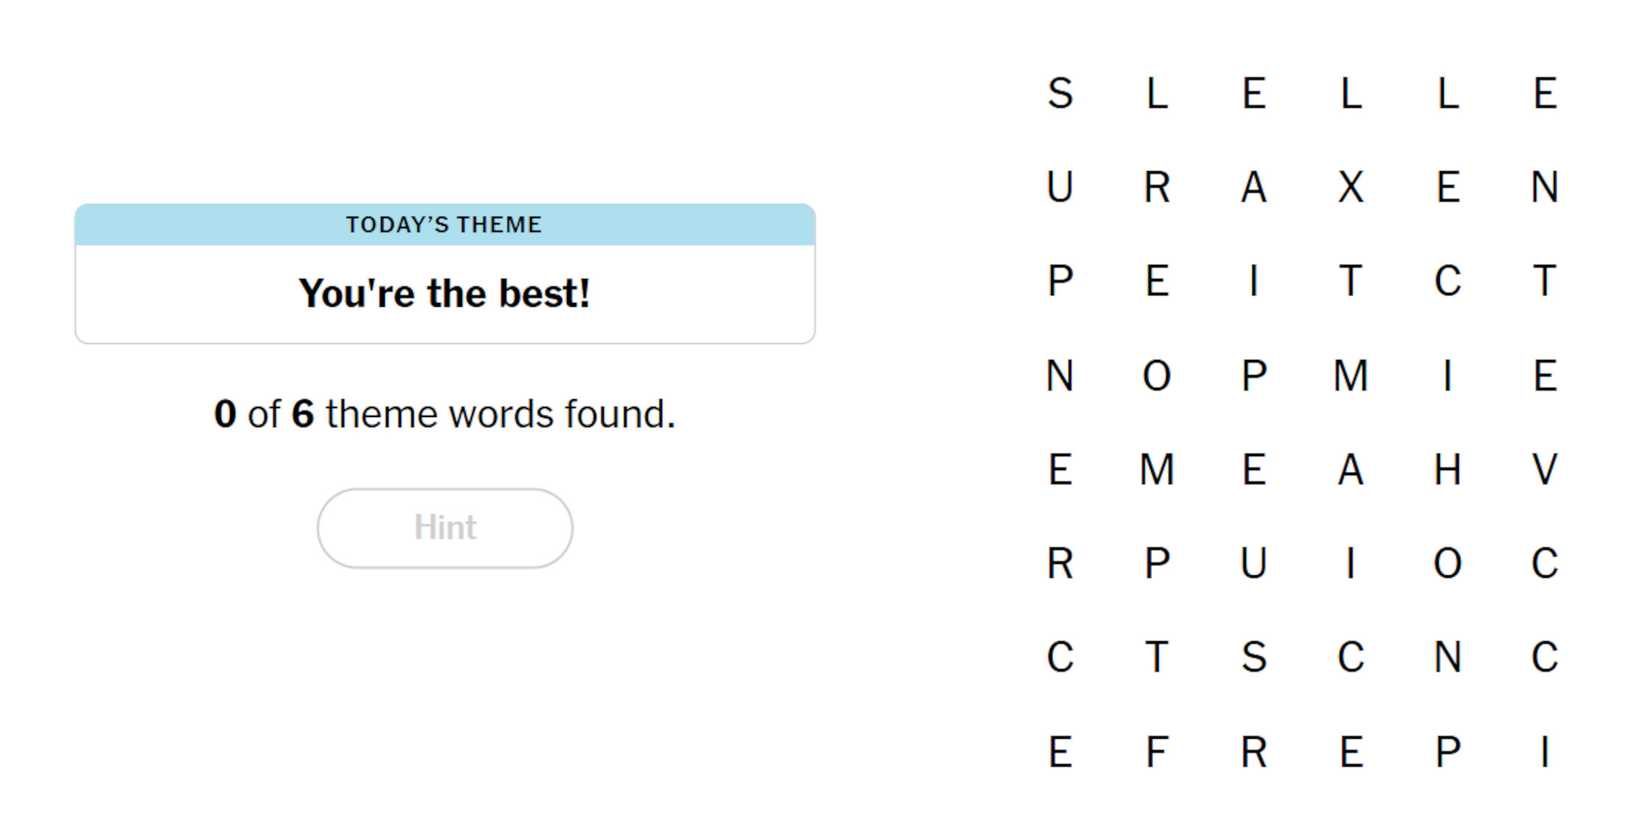
Task: Select the letter H in the grid
Action: coord(1447,470)
